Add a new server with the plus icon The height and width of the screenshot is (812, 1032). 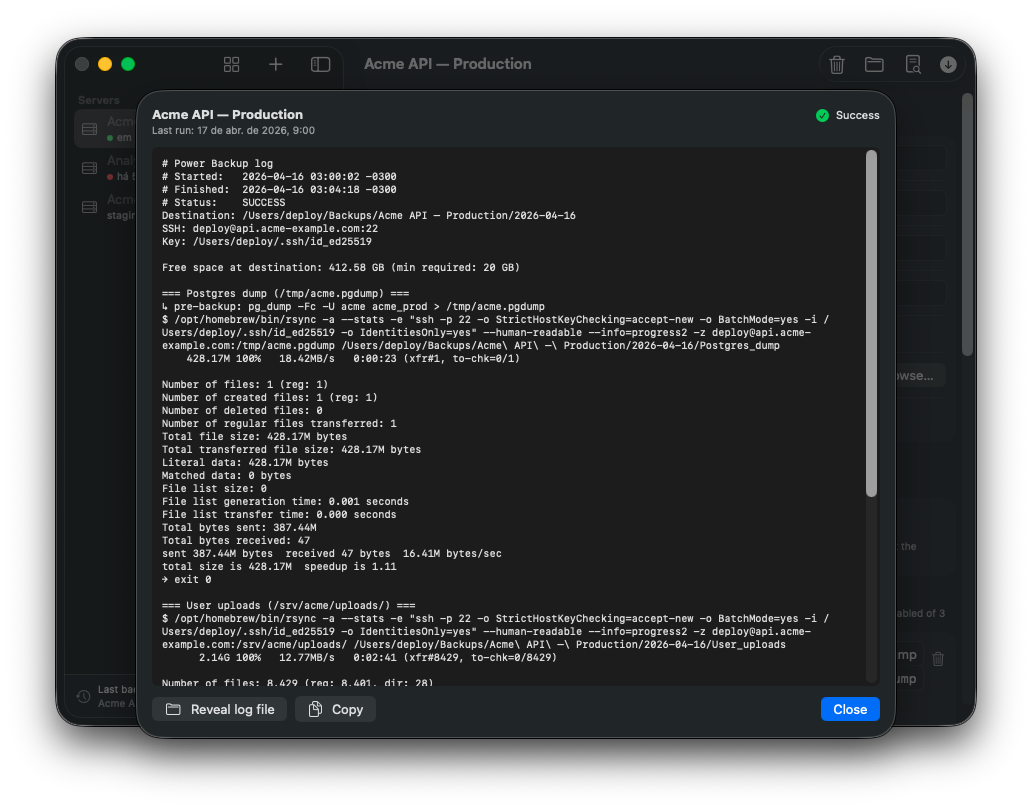[x=275, y=63]
